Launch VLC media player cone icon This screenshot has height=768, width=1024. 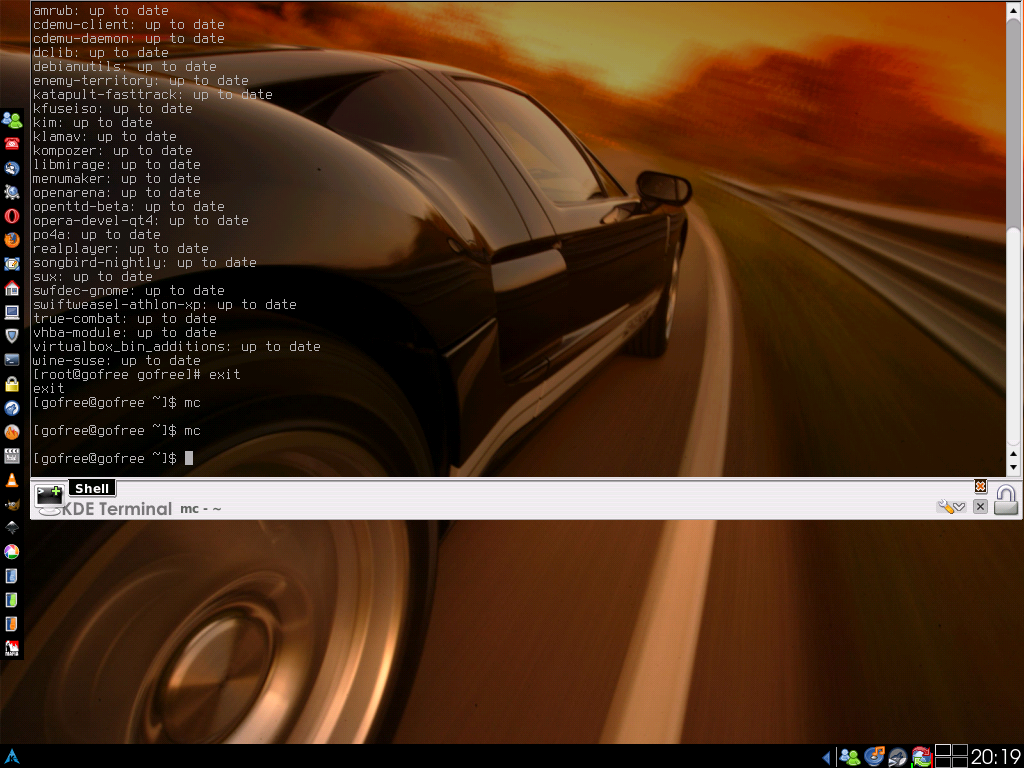pyautogui.click(x=12, y=480)
